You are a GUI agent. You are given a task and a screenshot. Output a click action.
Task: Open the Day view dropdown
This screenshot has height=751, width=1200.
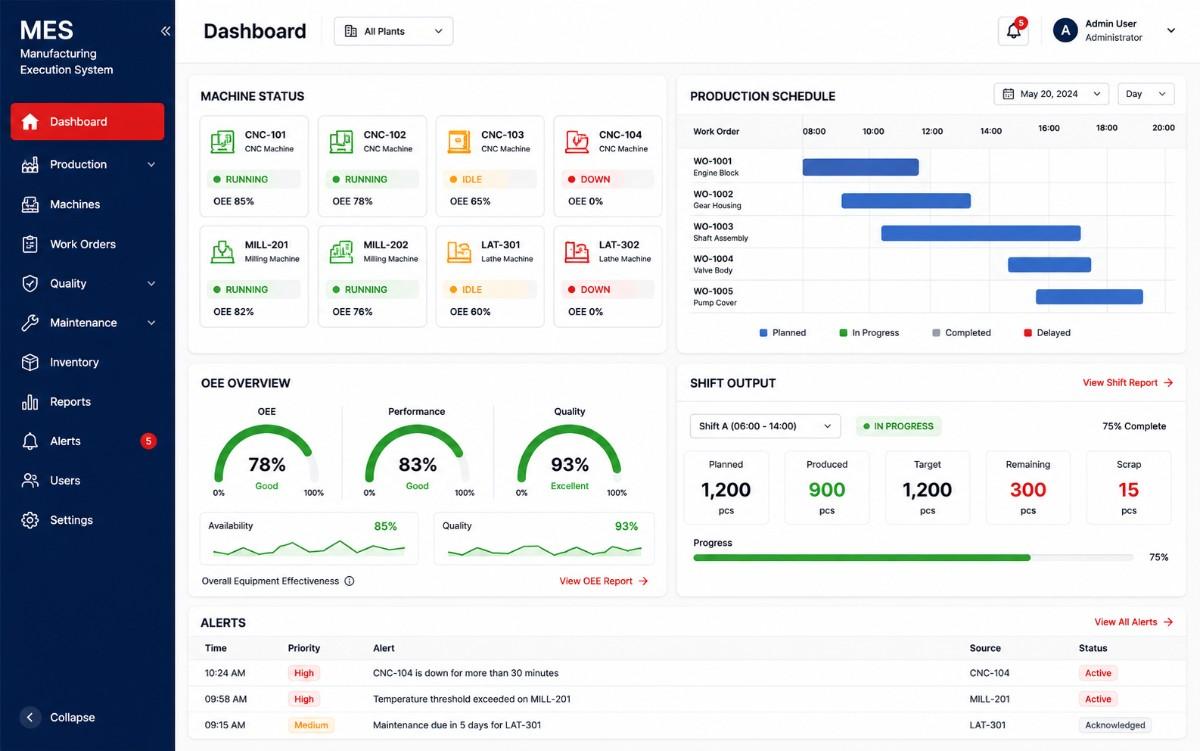coord(1145,94)
